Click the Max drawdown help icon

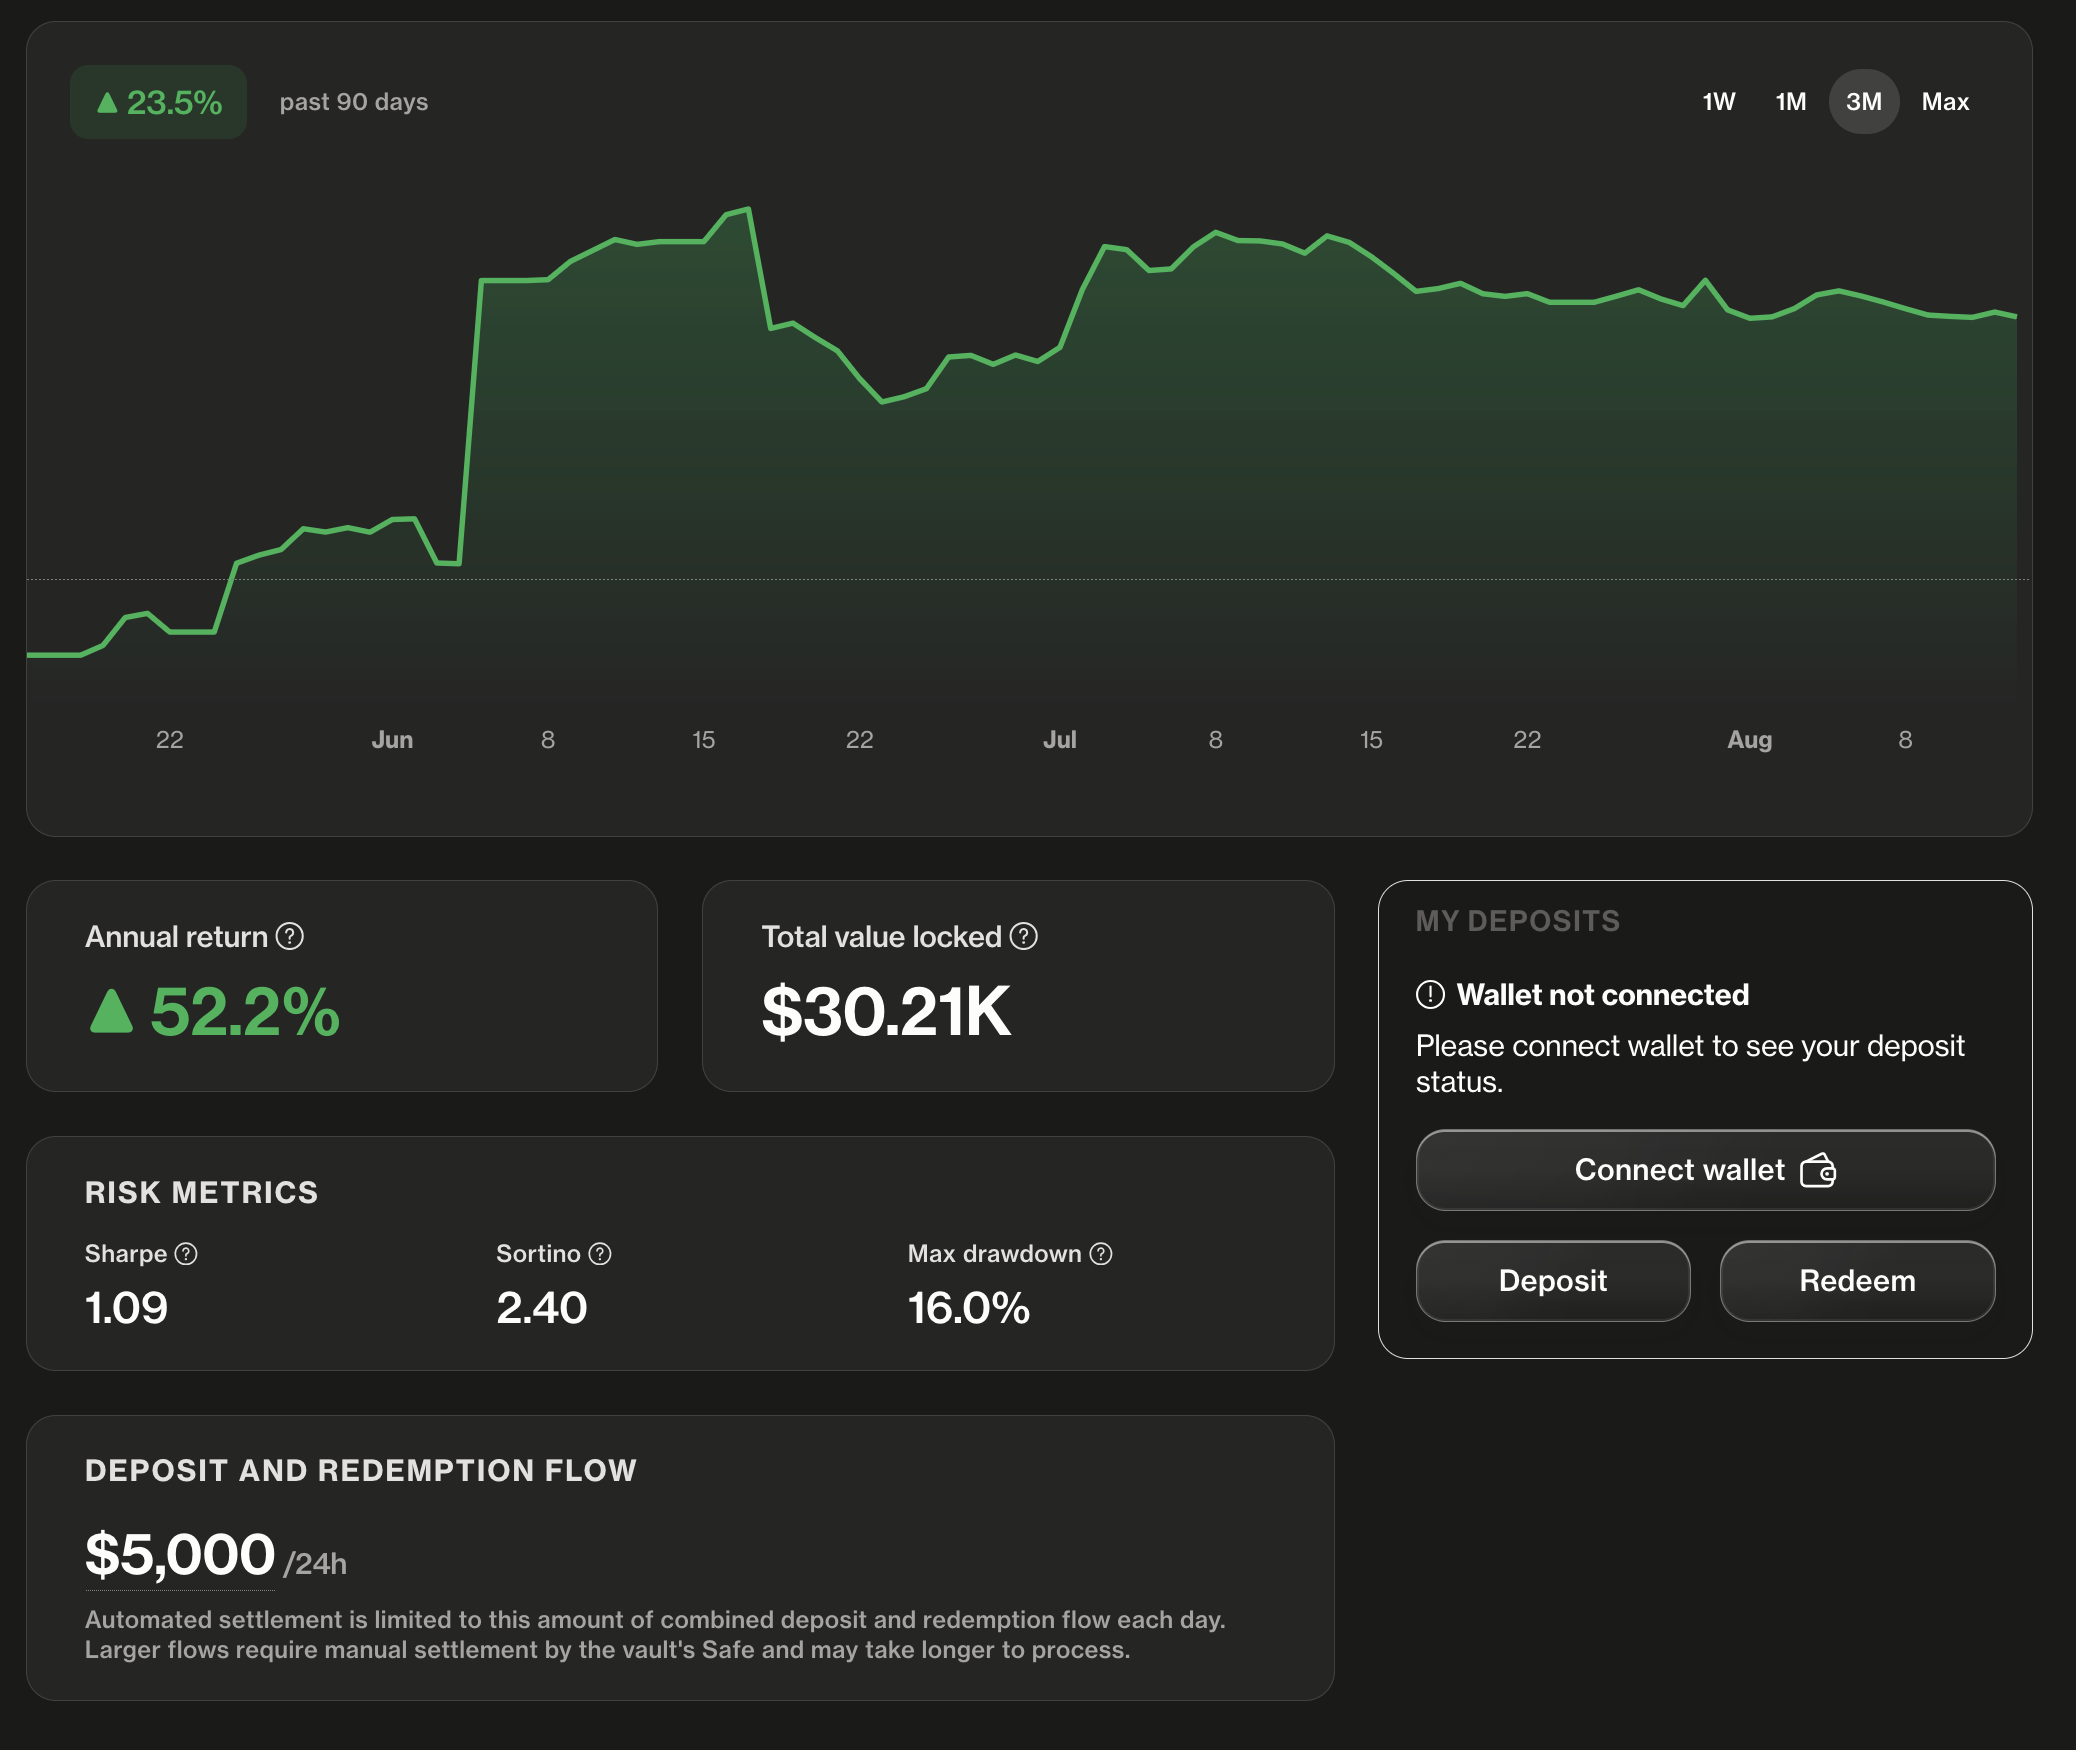1101,1254
